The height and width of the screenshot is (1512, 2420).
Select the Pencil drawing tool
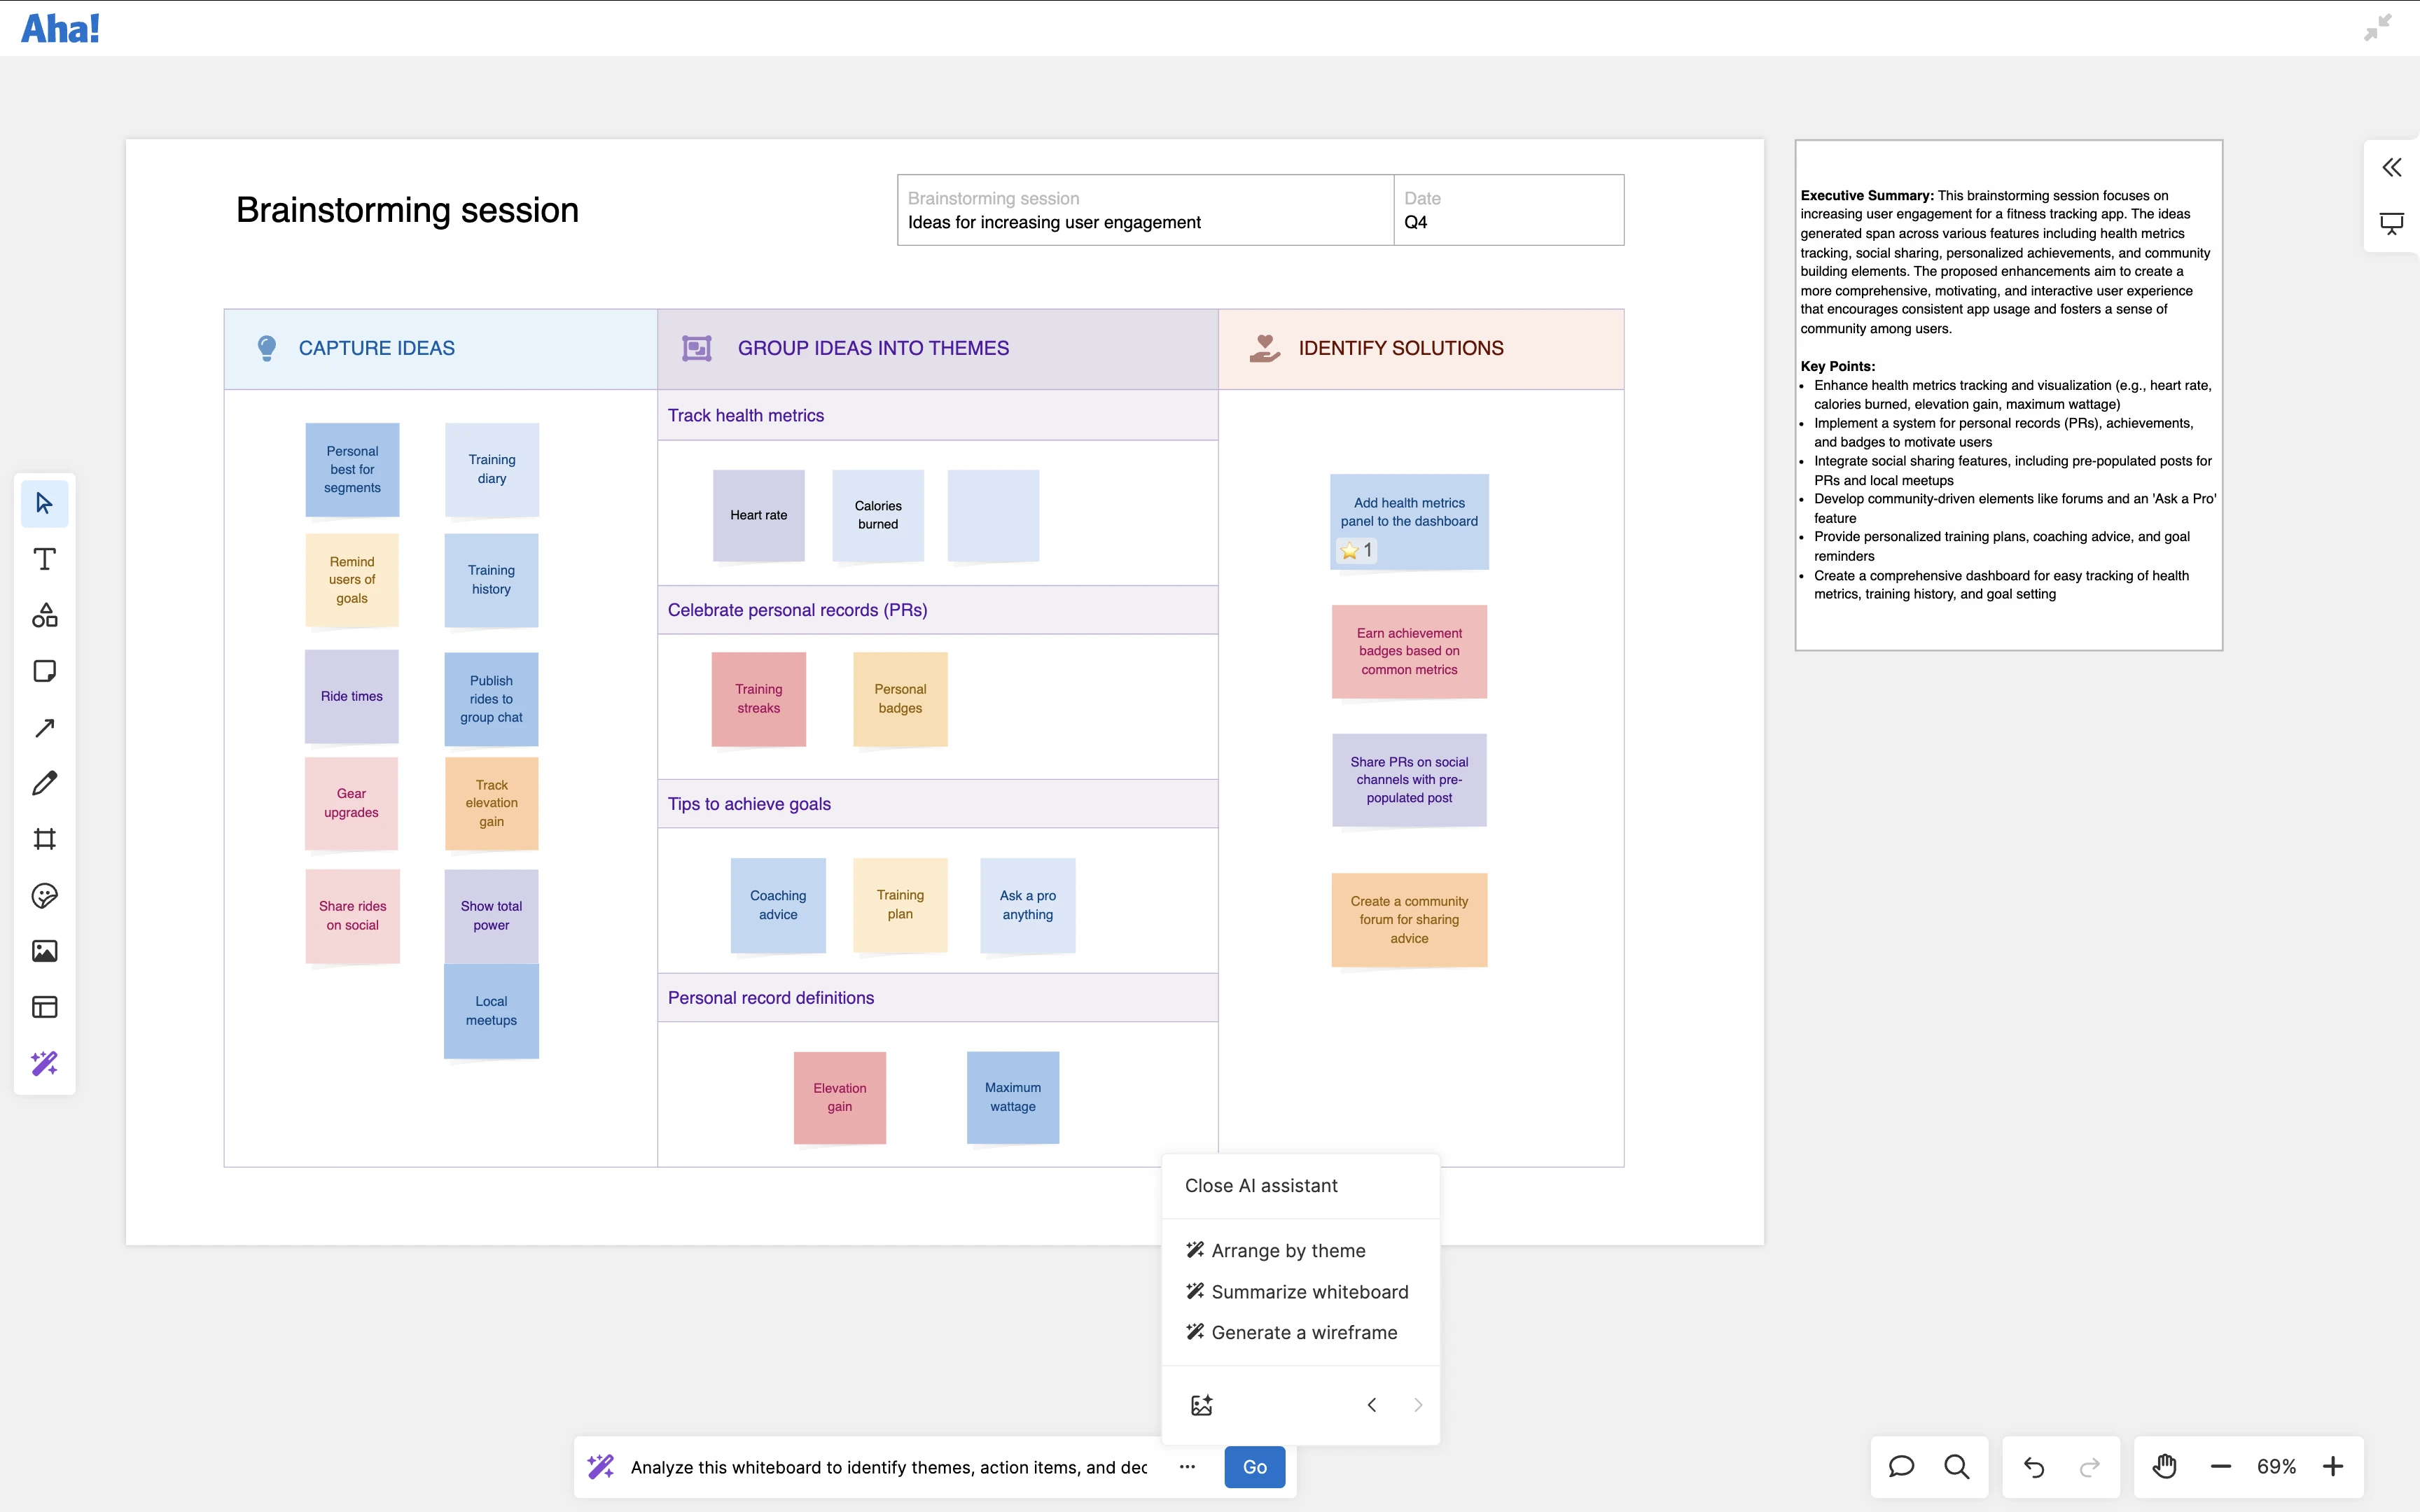(44, 783)
